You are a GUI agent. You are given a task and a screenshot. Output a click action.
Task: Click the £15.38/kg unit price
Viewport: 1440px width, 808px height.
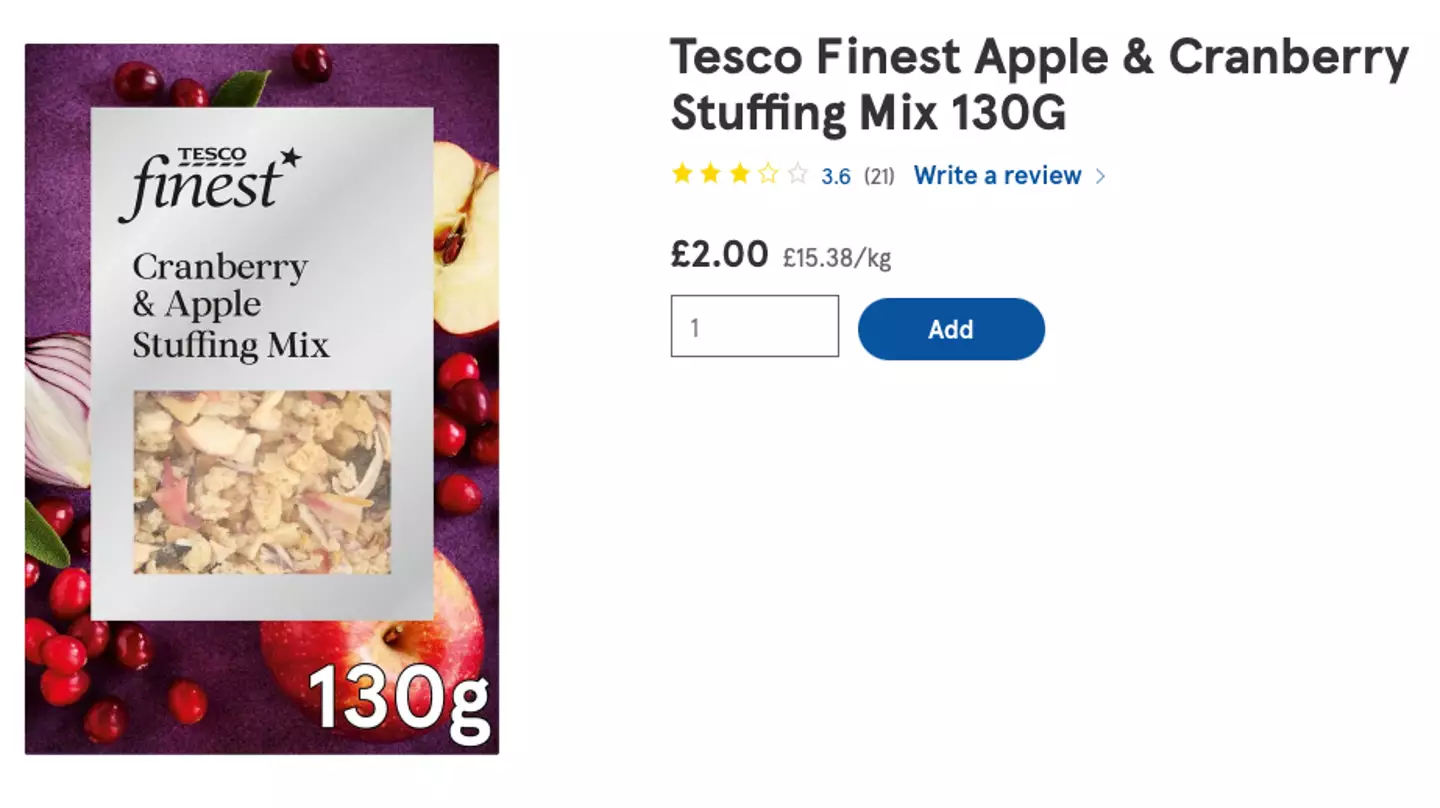click(836, 258)
